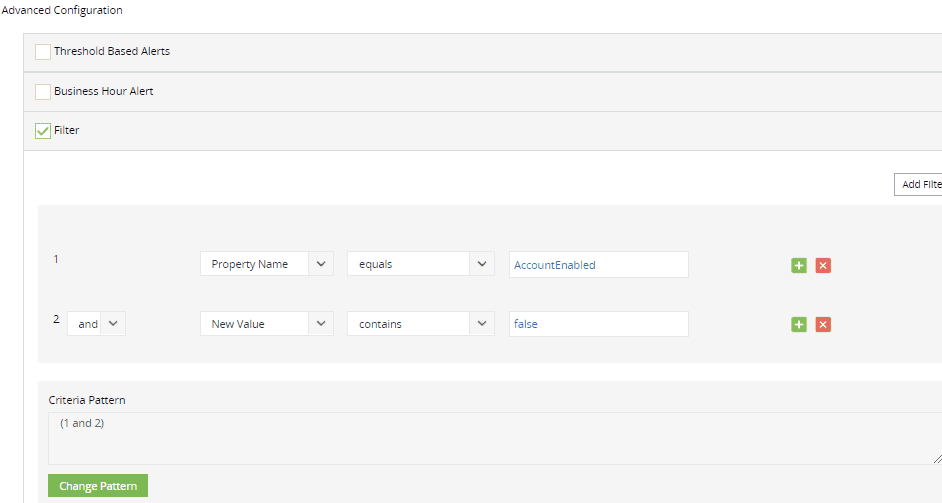
Task: Focus the 'false' value input field
Action: [x=598, y=324]
